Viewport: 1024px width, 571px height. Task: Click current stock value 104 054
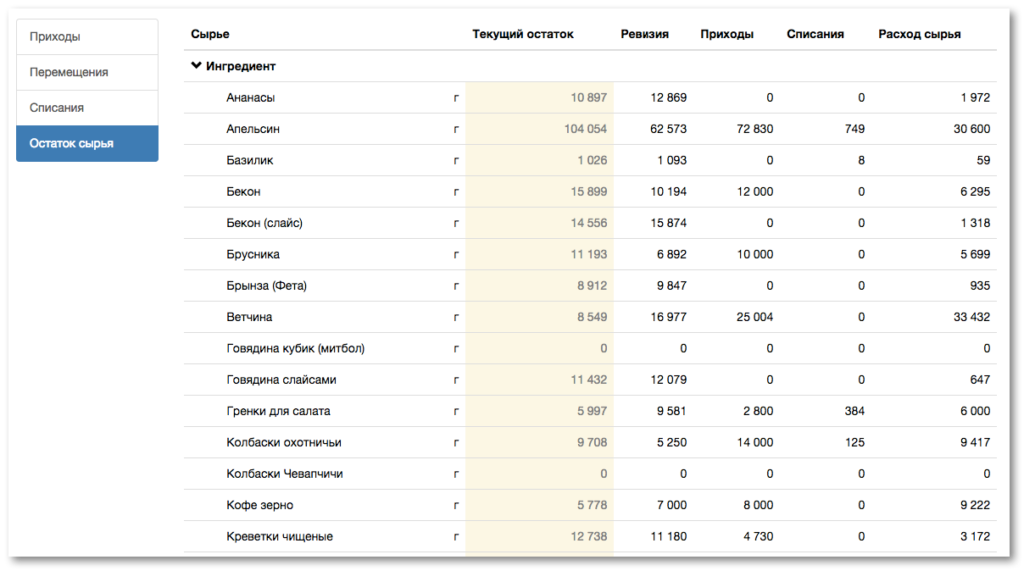pos(585,129)
